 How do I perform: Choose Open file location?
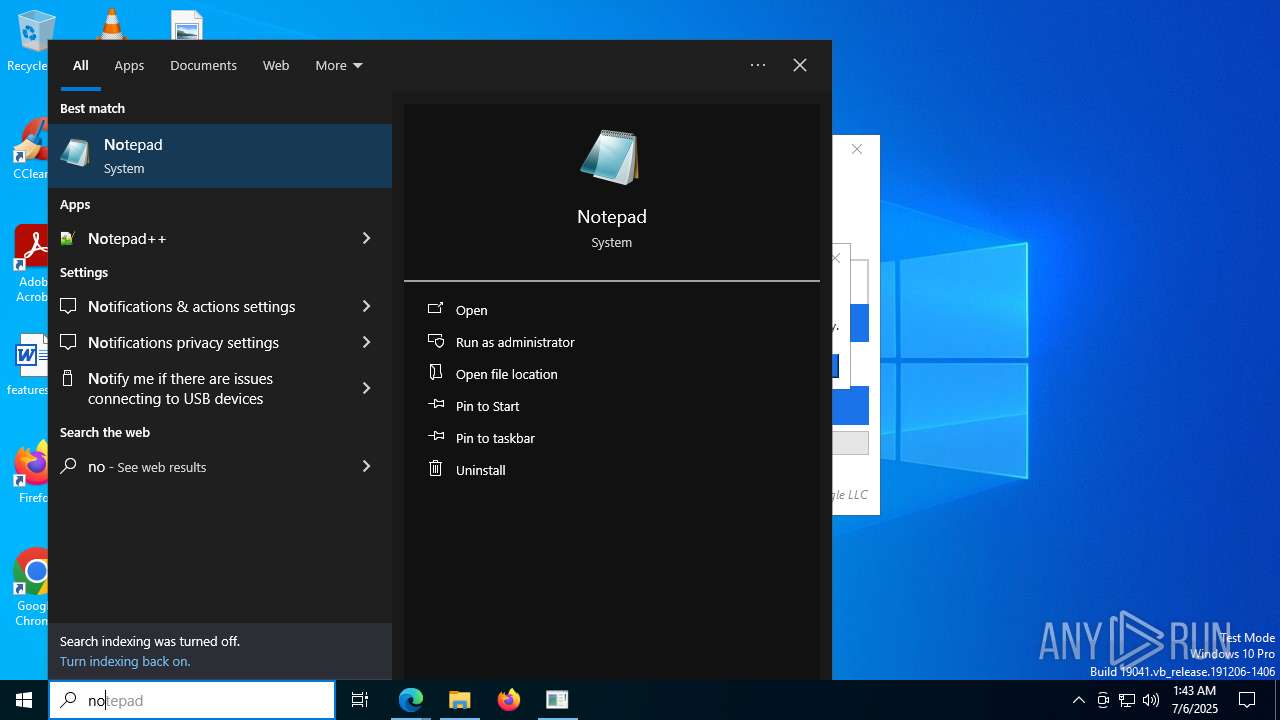tap(506, 374)
